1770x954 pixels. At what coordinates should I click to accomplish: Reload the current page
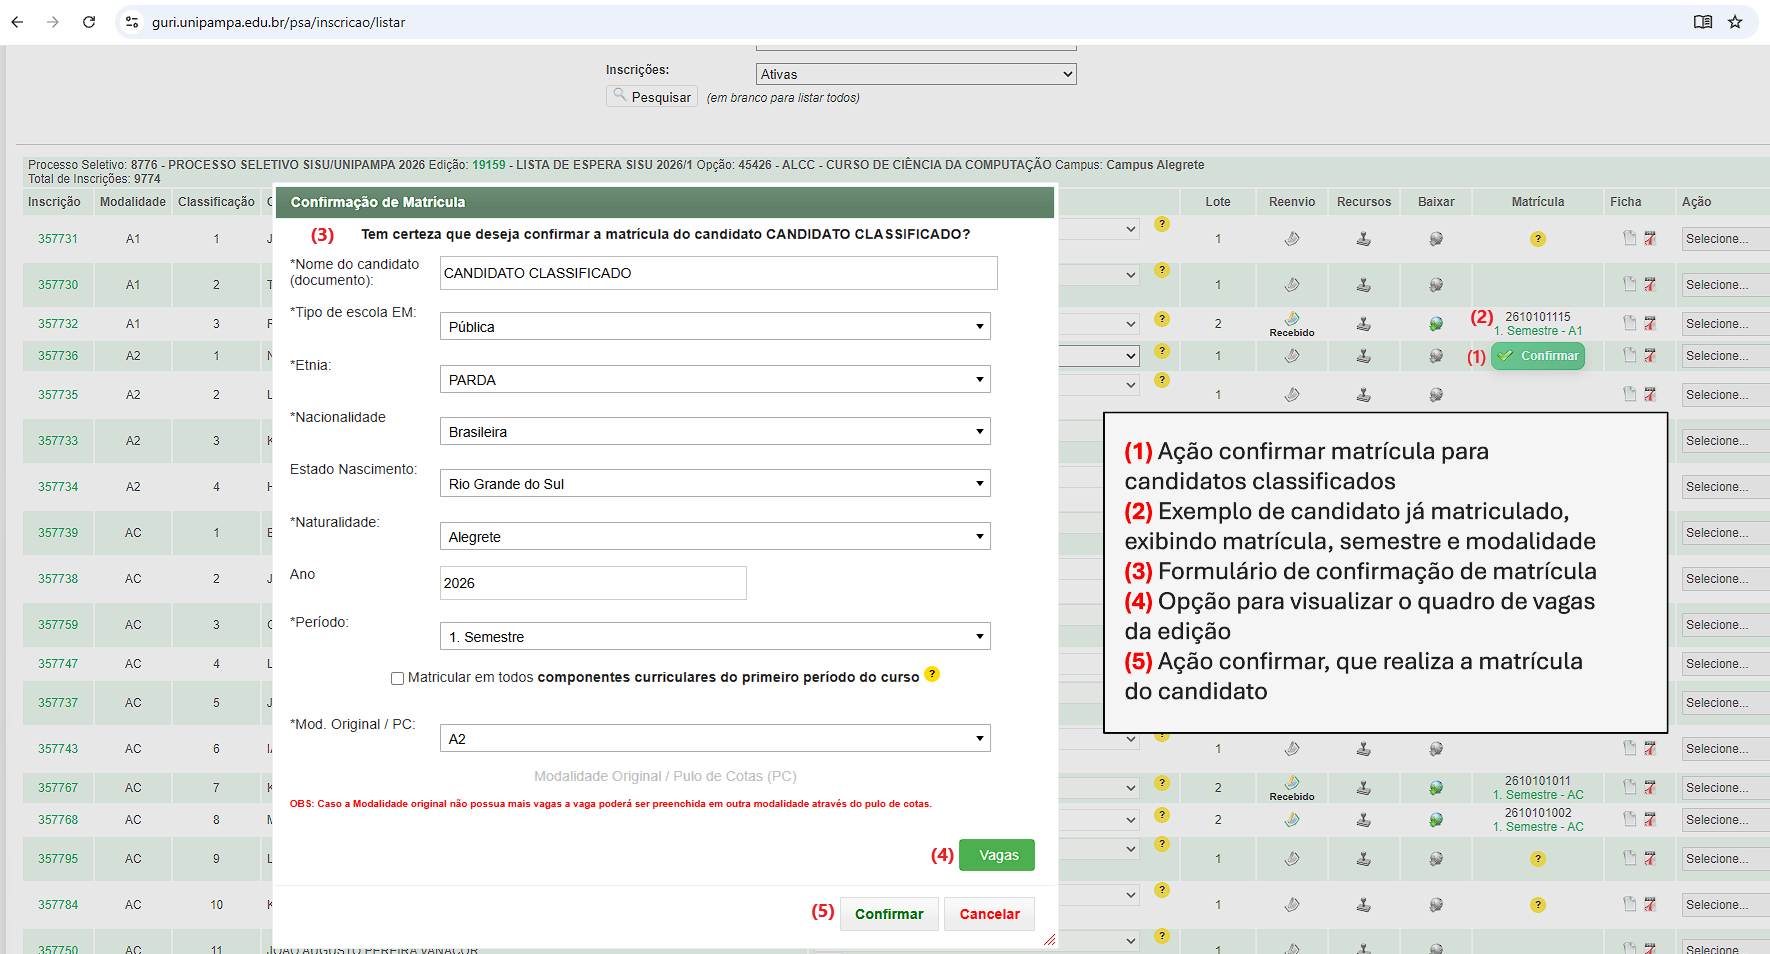point(89,22)
